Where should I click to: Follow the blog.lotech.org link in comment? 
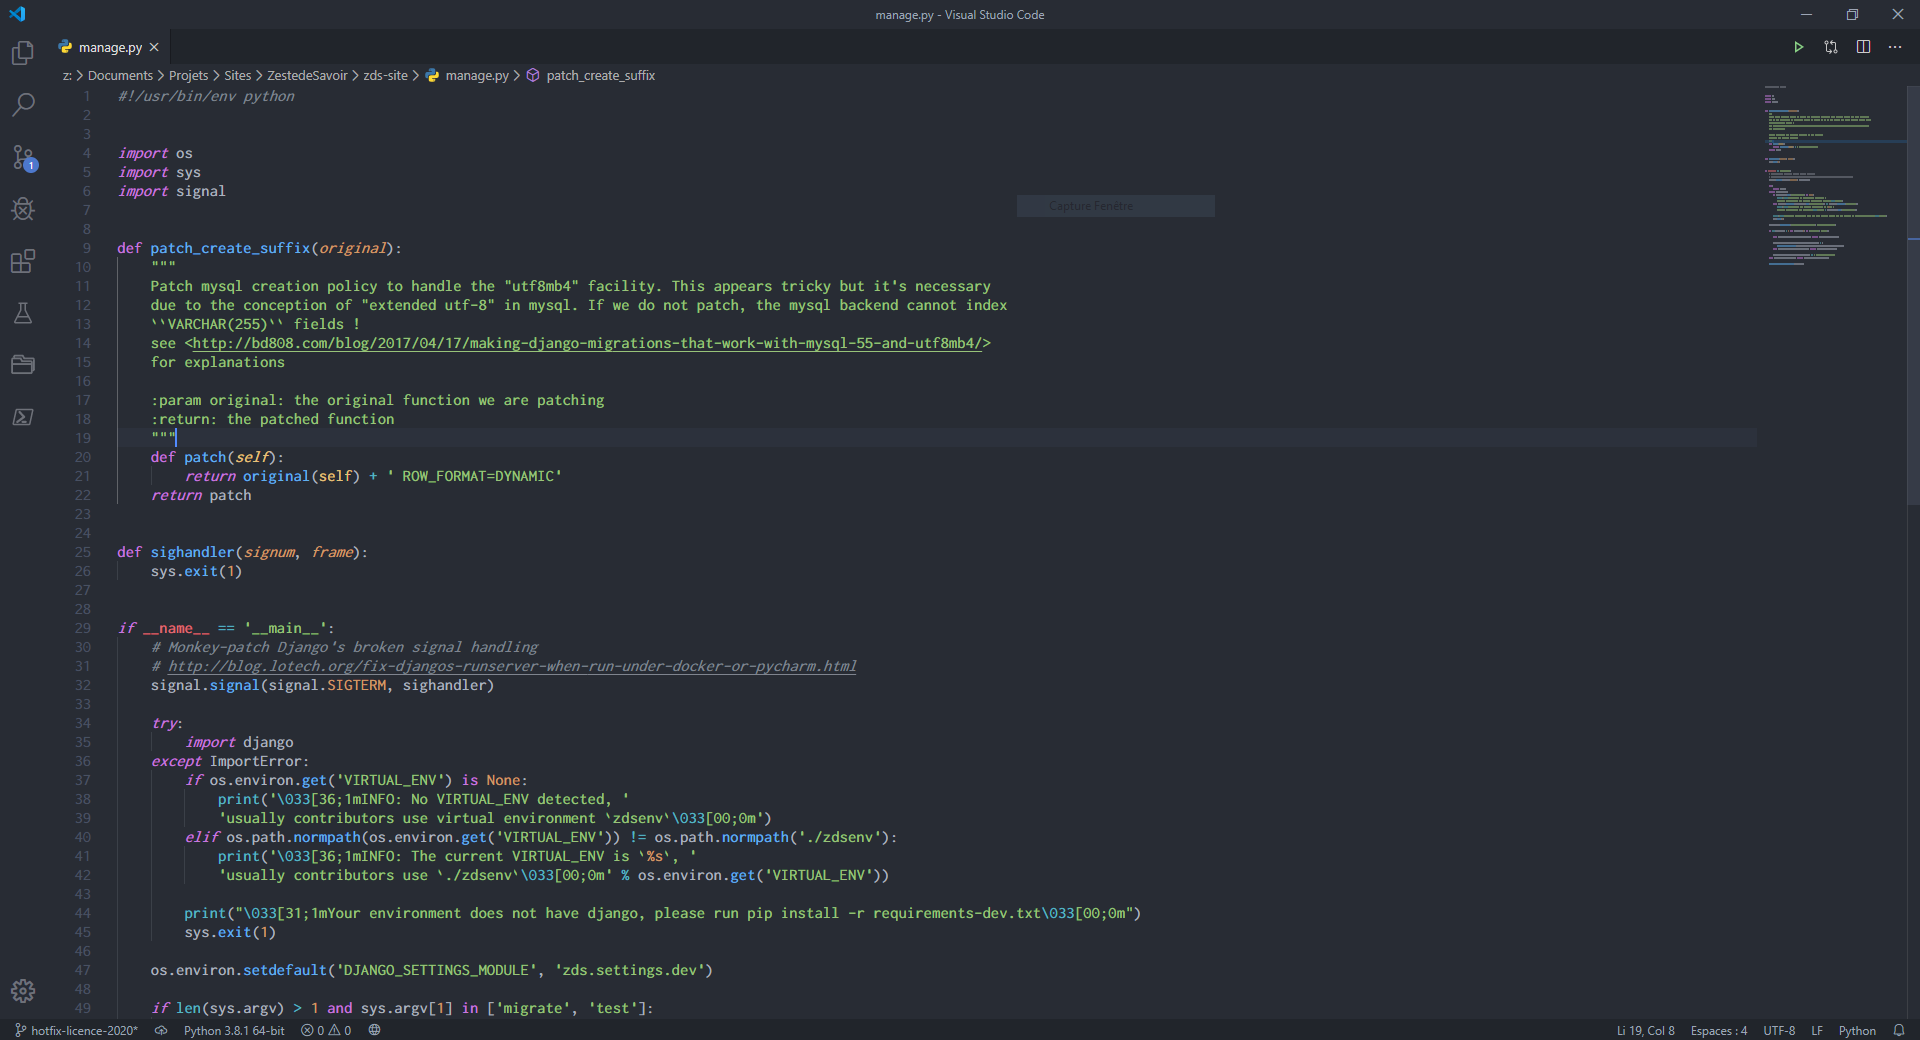click(x=512, y=666)
